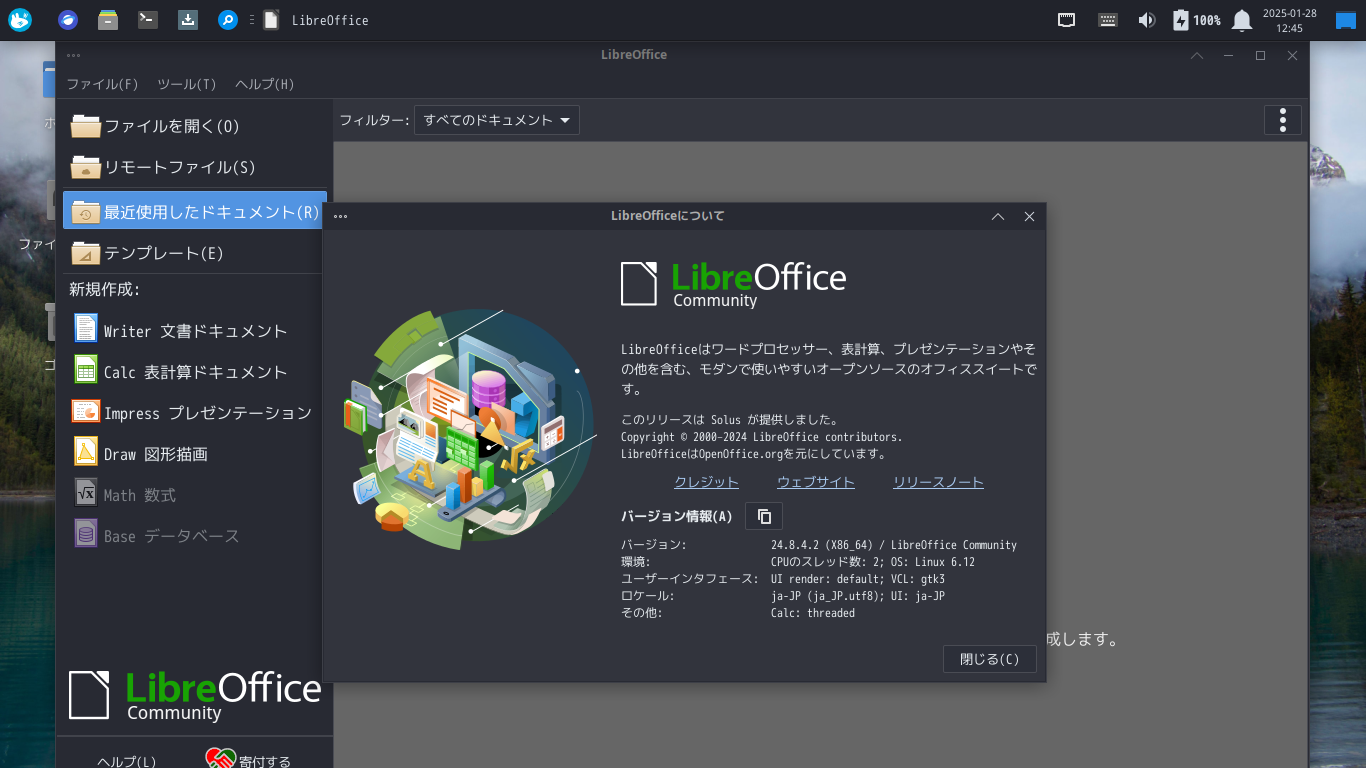Open the リリースノート link
1366x768 pixels.
tap(938, 482)
